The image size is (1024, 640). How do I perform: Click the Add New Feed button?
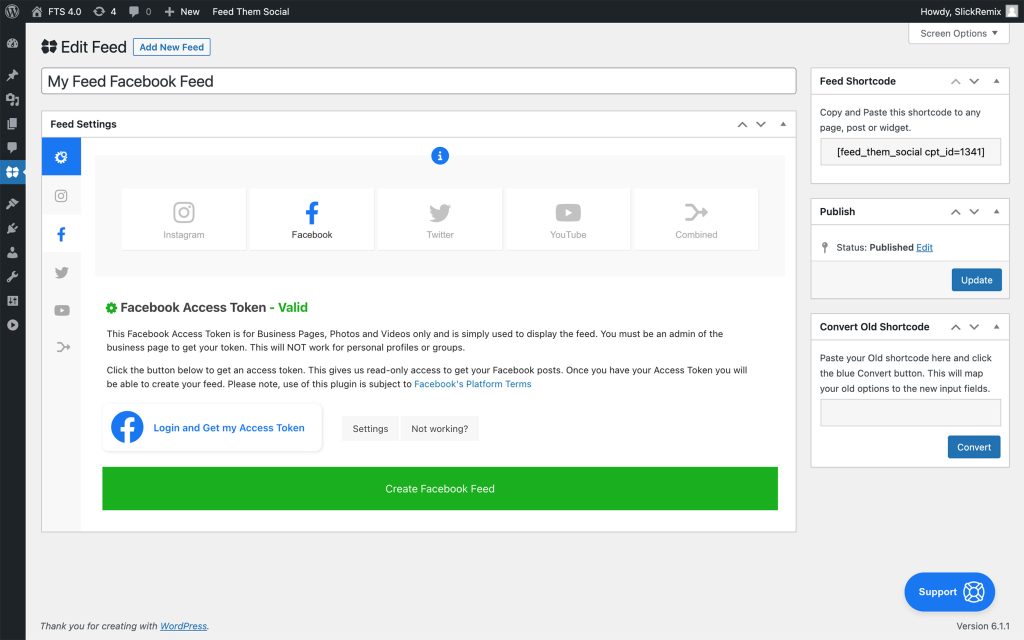click(x=172, y=47)
